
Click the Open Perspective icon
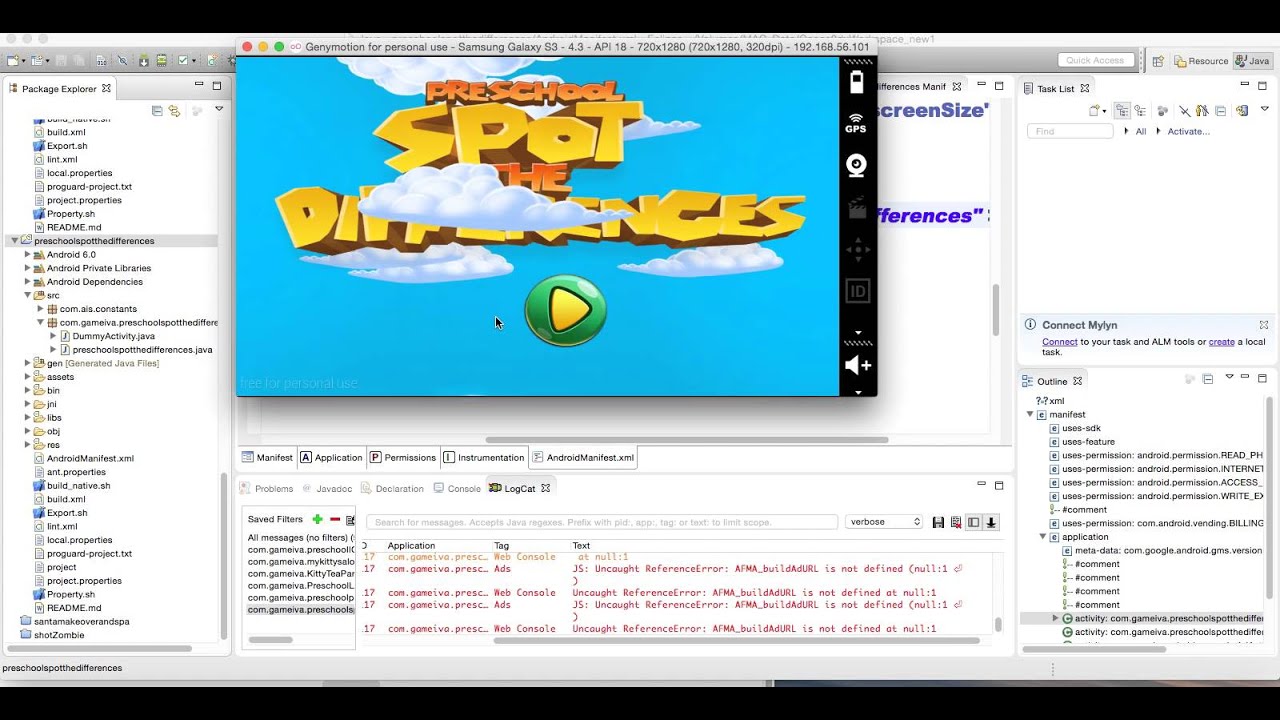point(1158,61)
